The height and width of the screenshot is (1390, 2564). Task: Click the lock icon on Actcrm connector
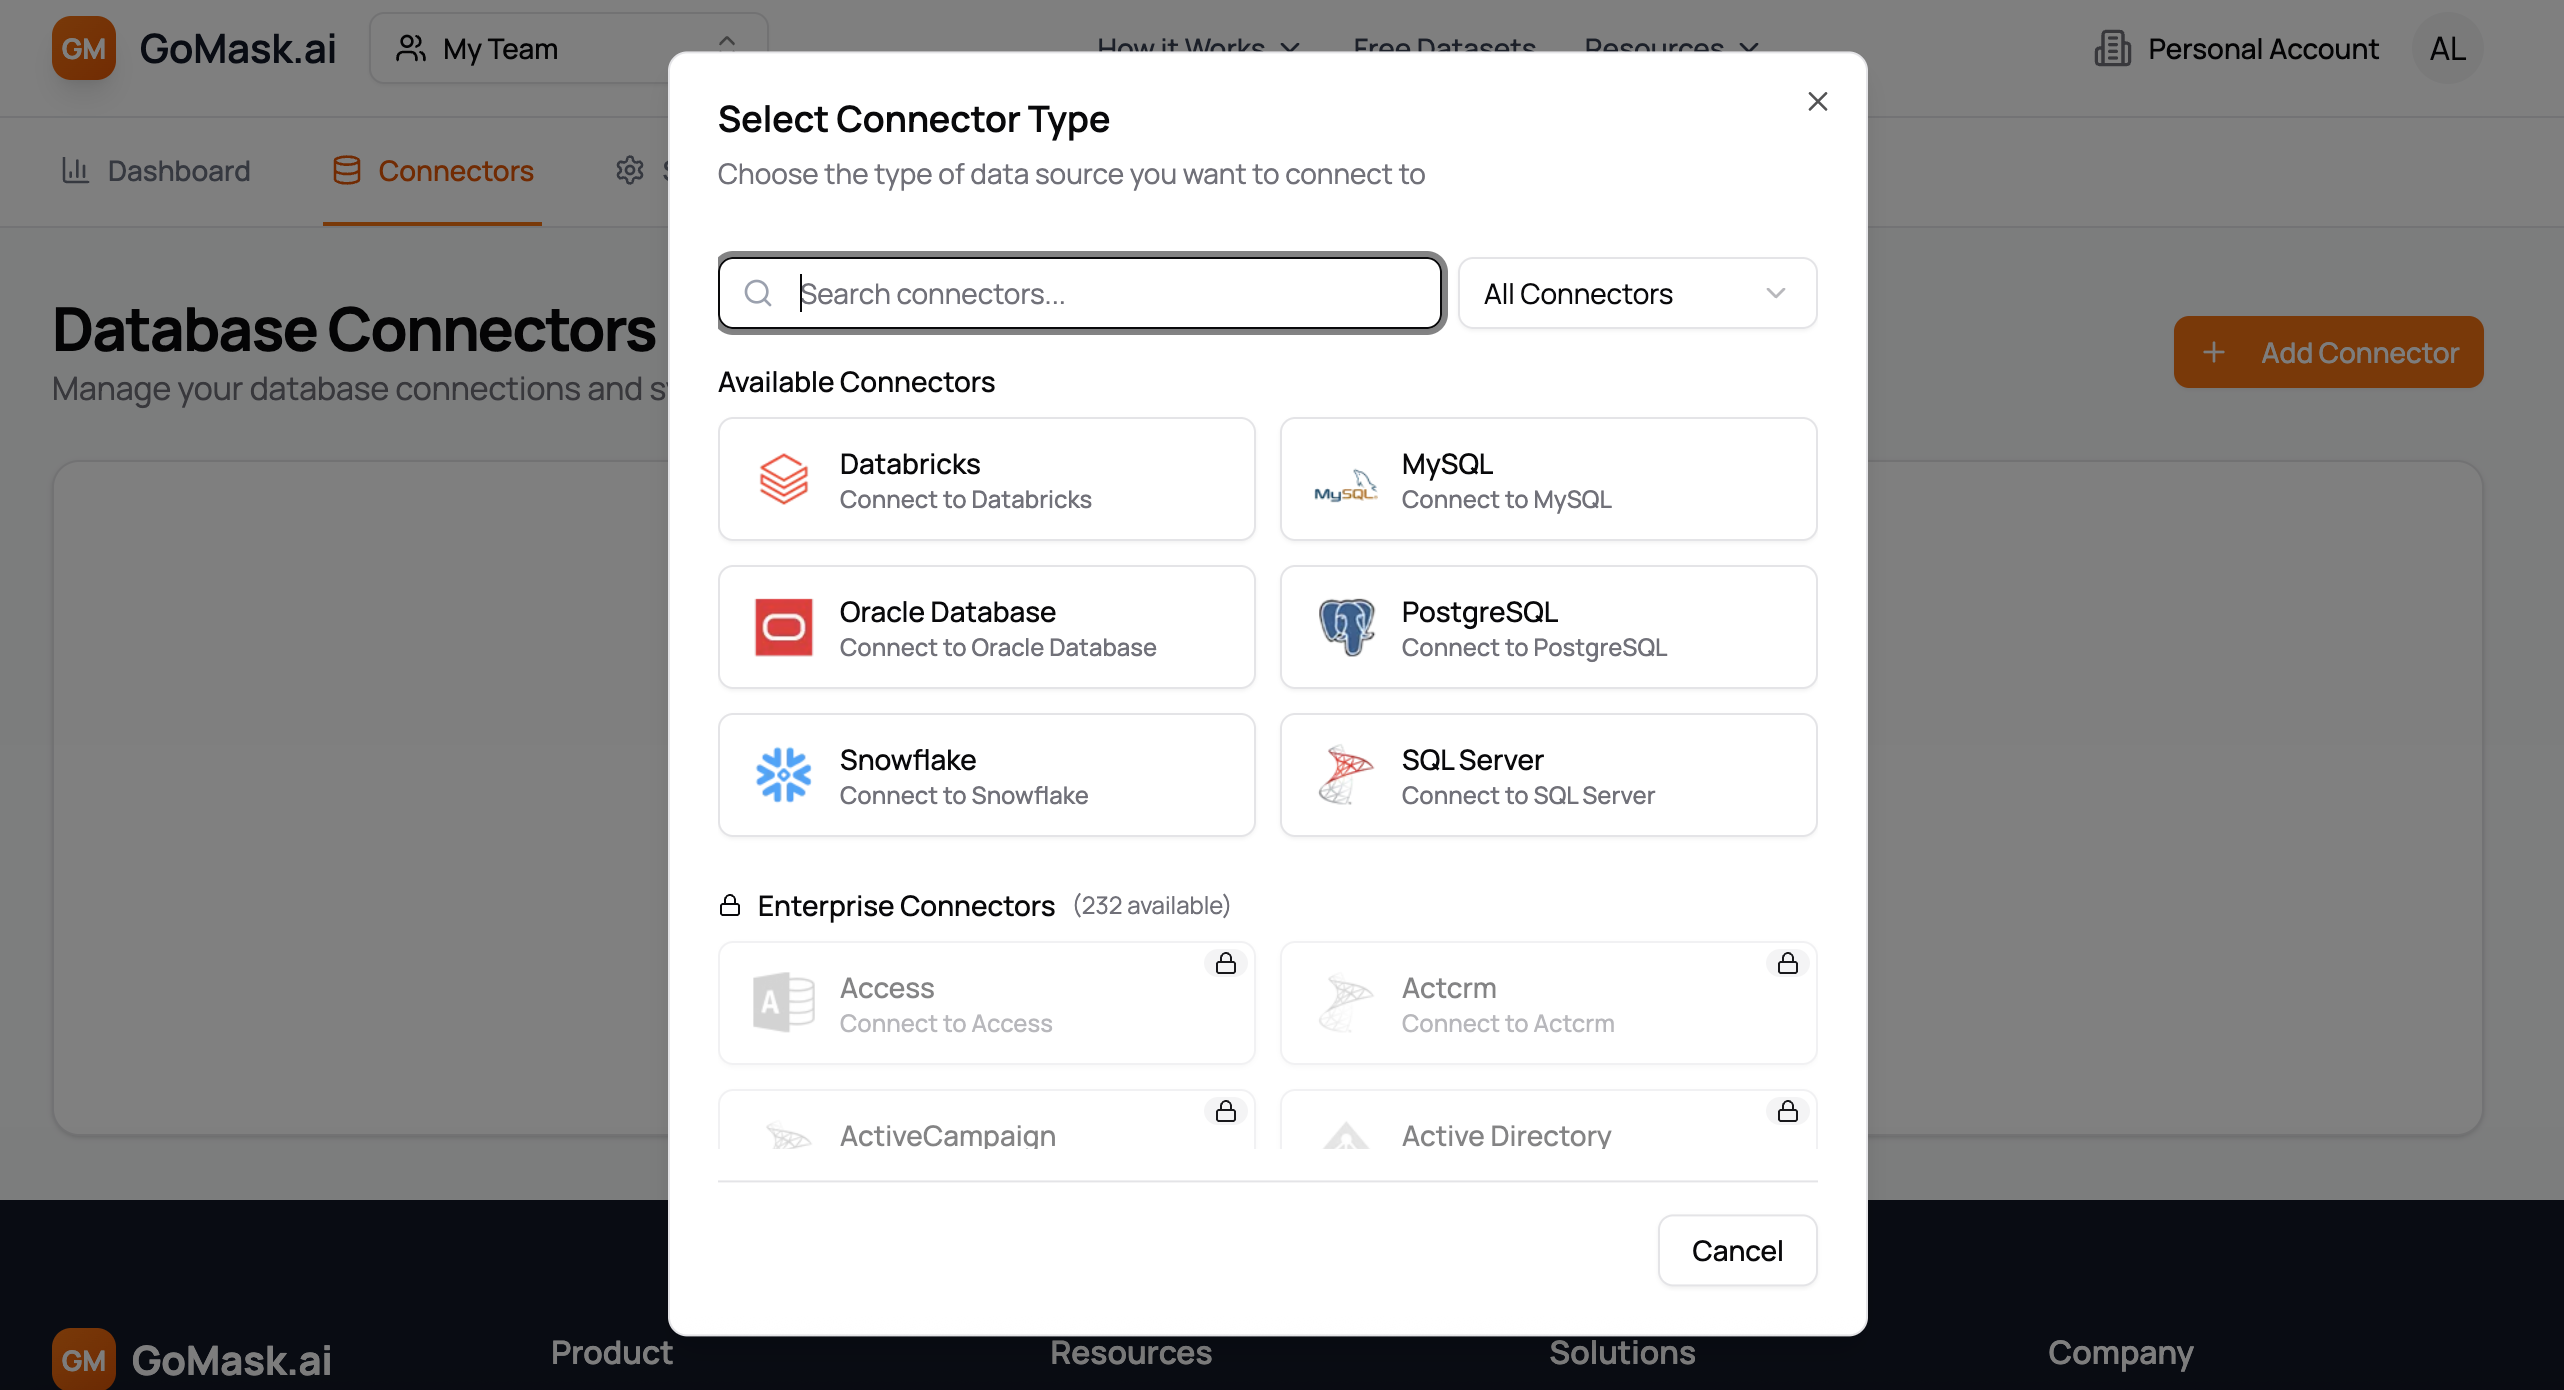tap(1787, 964)
